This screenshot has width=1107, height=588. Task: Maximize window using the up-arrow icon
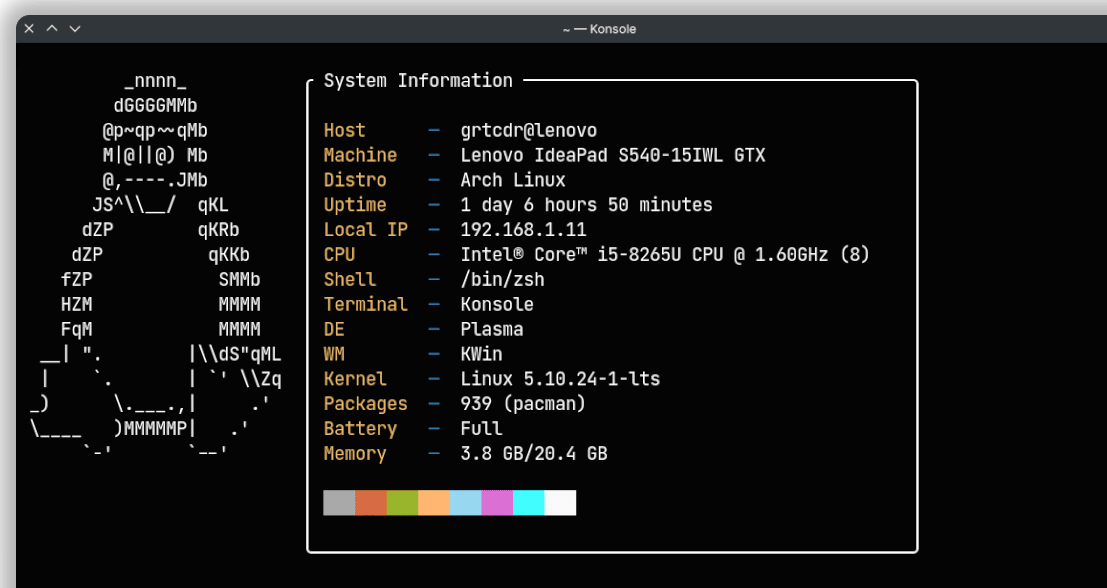click(52, 29)
